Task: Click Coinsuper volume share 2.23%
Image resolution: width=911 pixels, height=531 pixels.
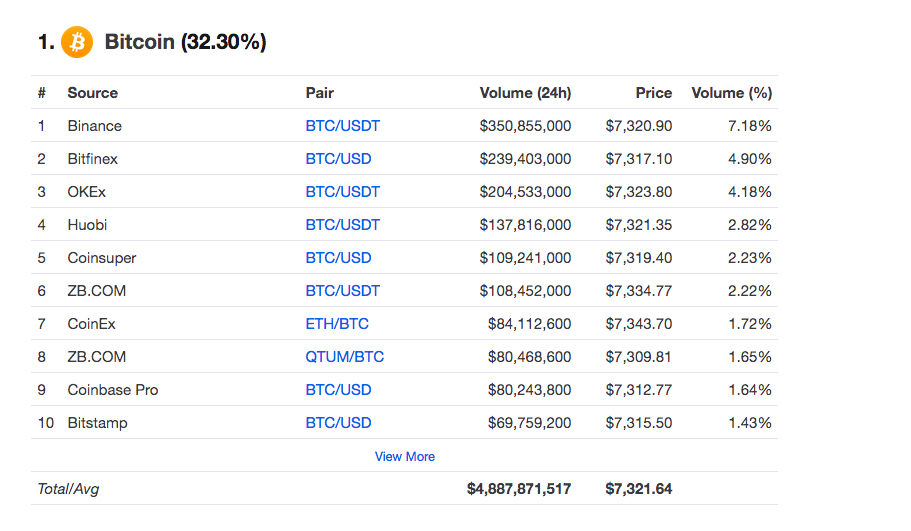Action: click(749, 258)
